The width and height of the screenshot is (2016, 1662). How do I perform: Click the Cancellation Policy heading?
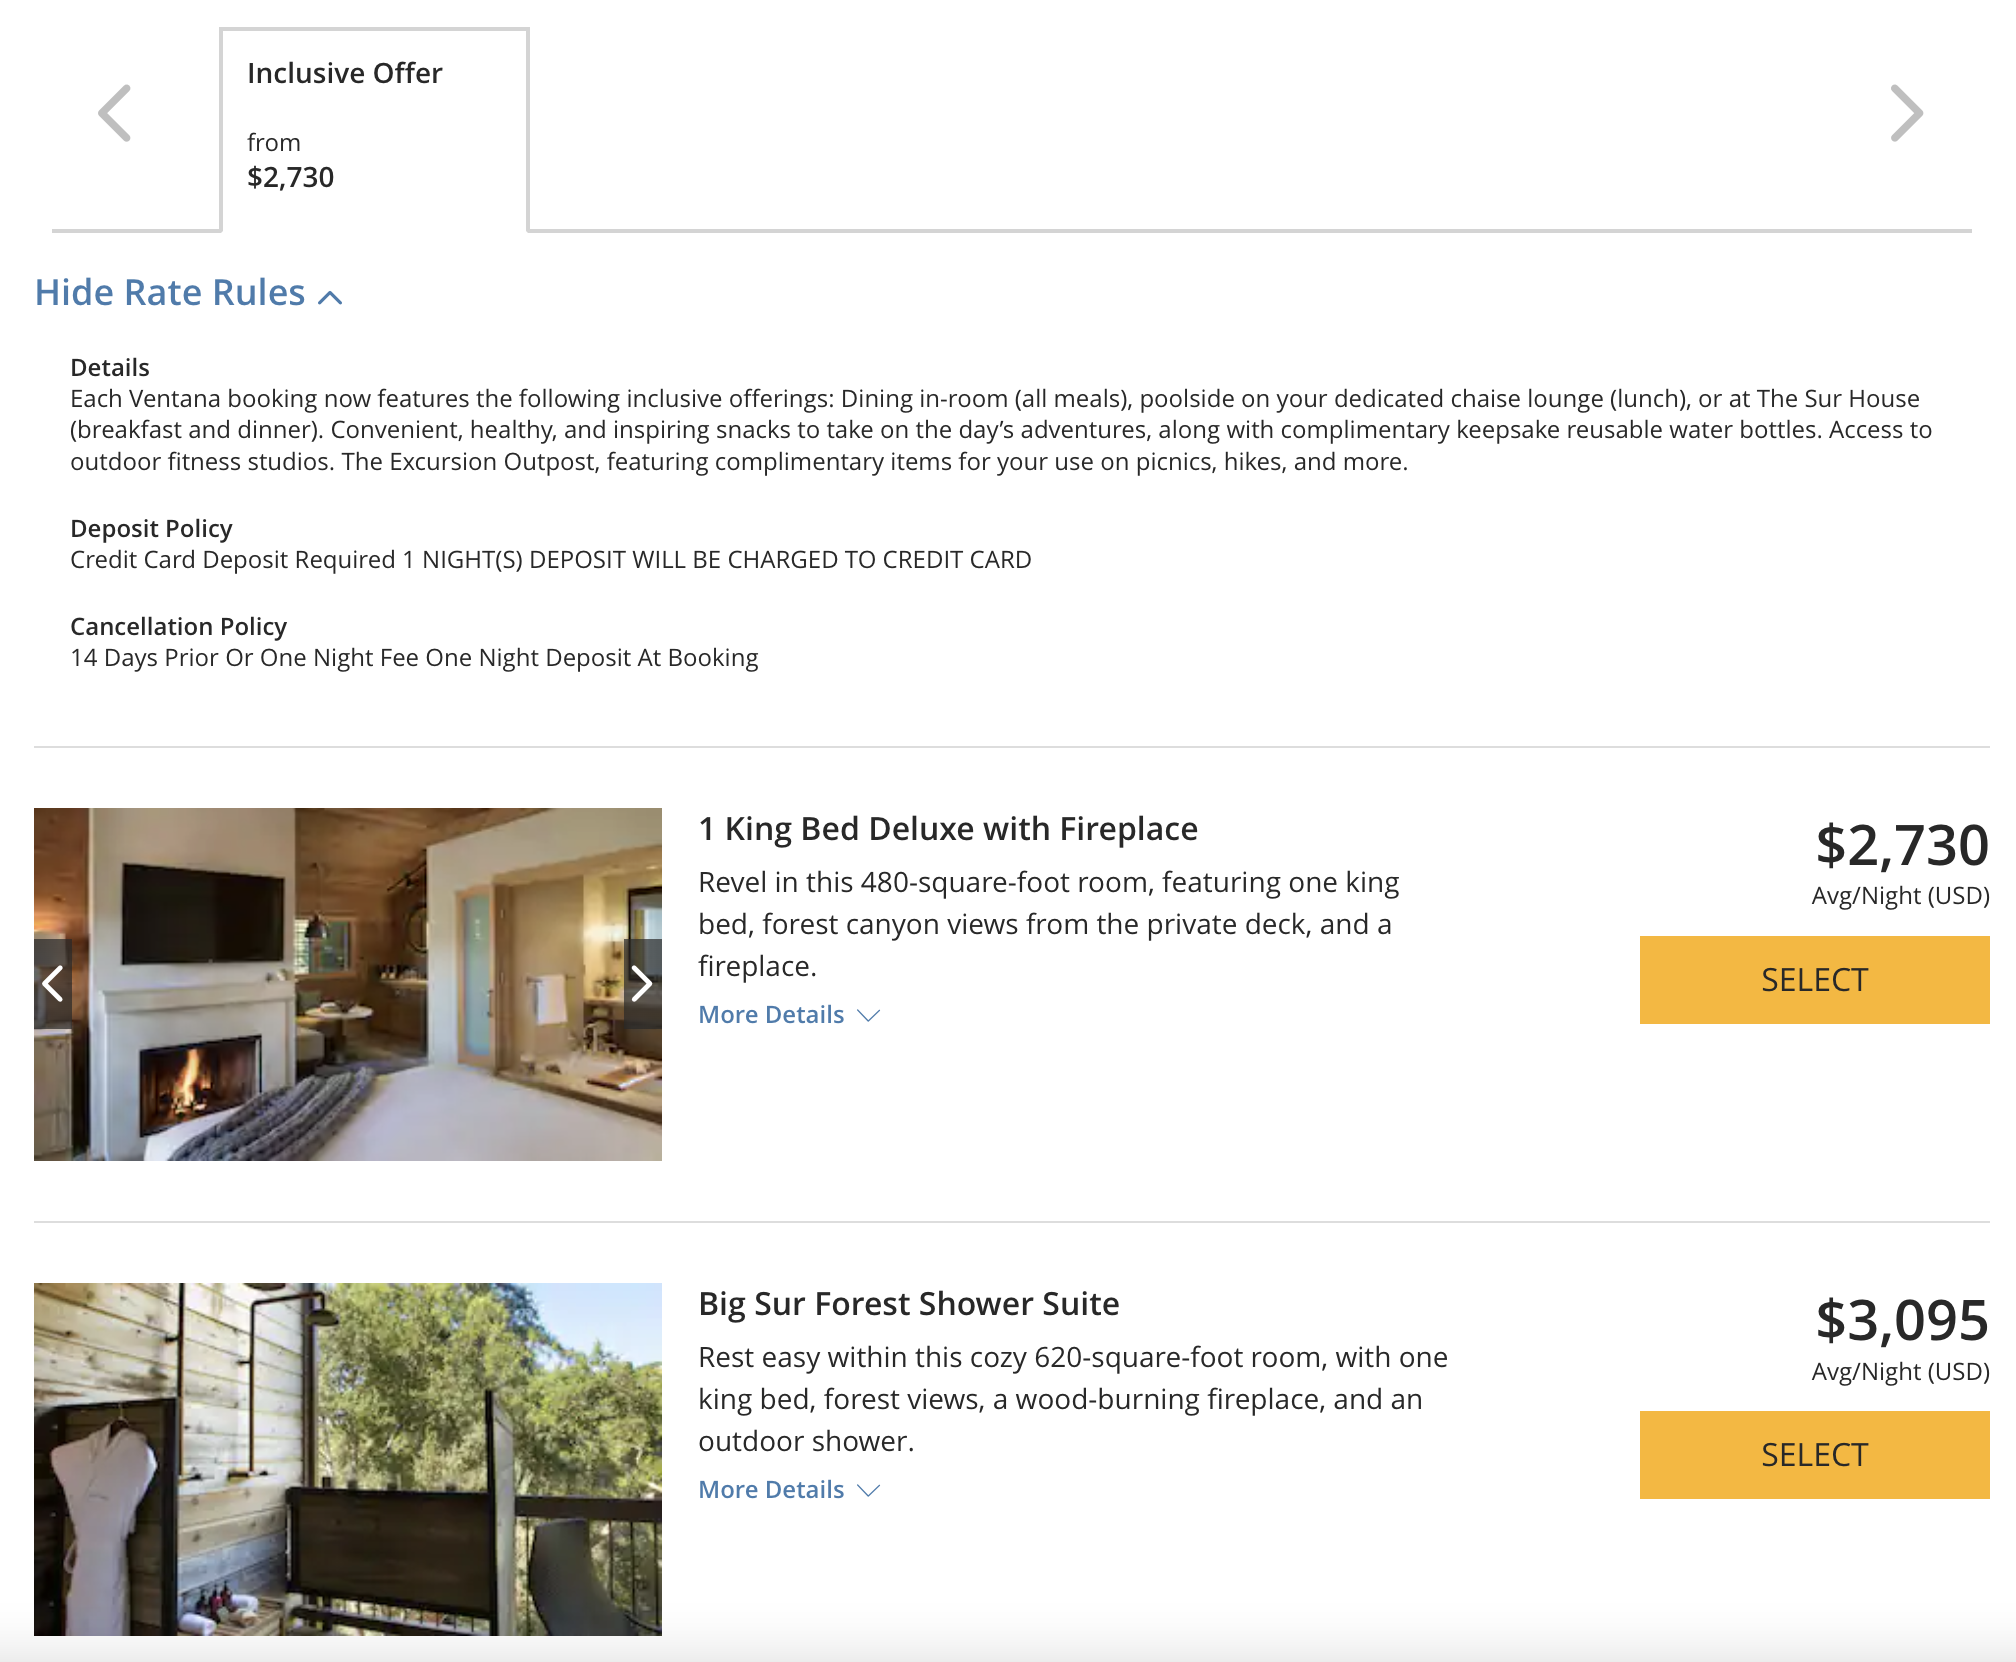click(x=178, y=627)
